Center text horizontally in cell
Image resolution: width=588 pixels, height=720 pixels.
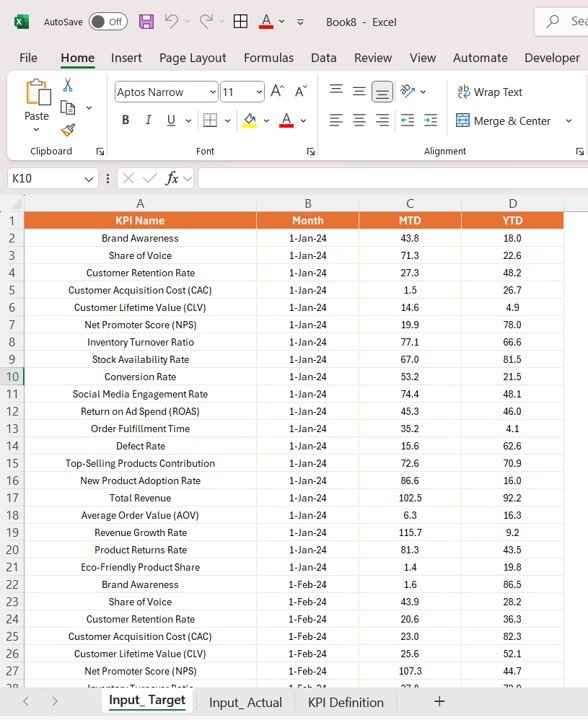(x=359, y=120)
